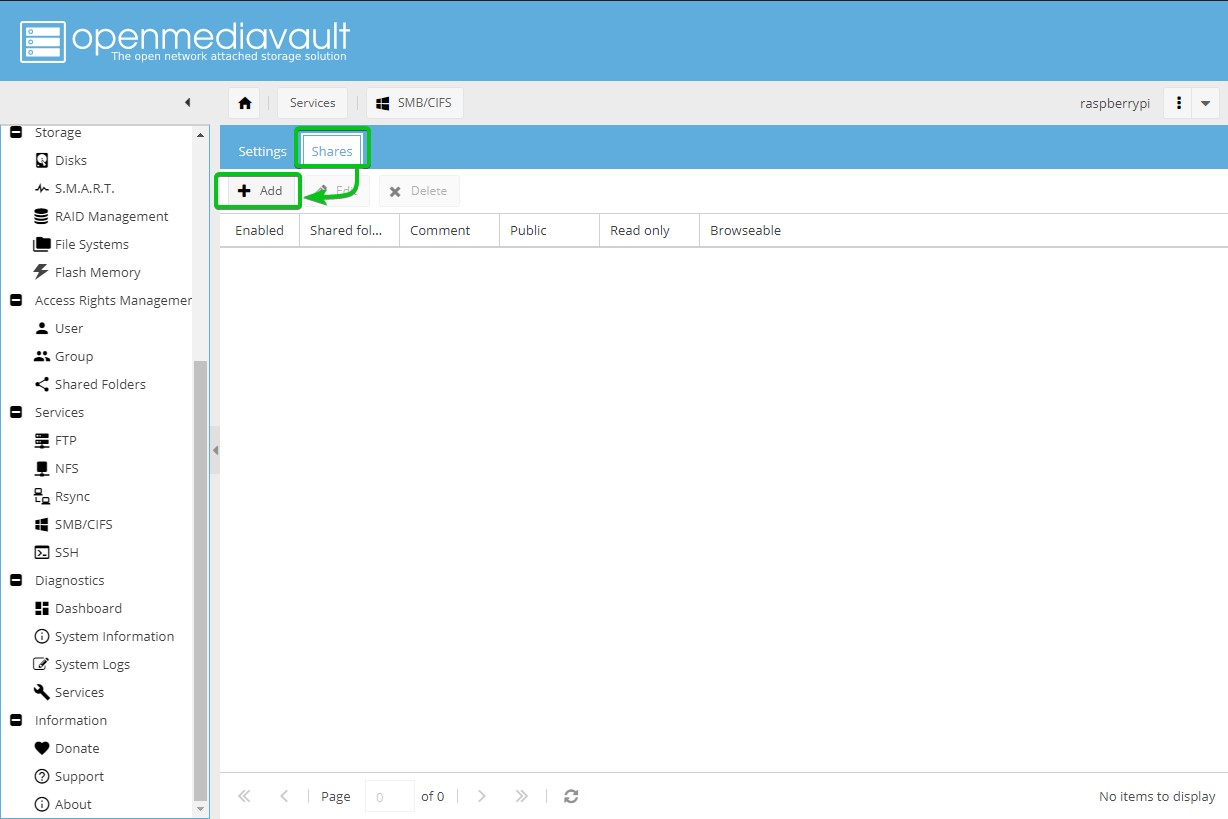1228x819 pixels.
Task: Open the Services wrench icon under Diagnostics
Action: tap(42, 692)
